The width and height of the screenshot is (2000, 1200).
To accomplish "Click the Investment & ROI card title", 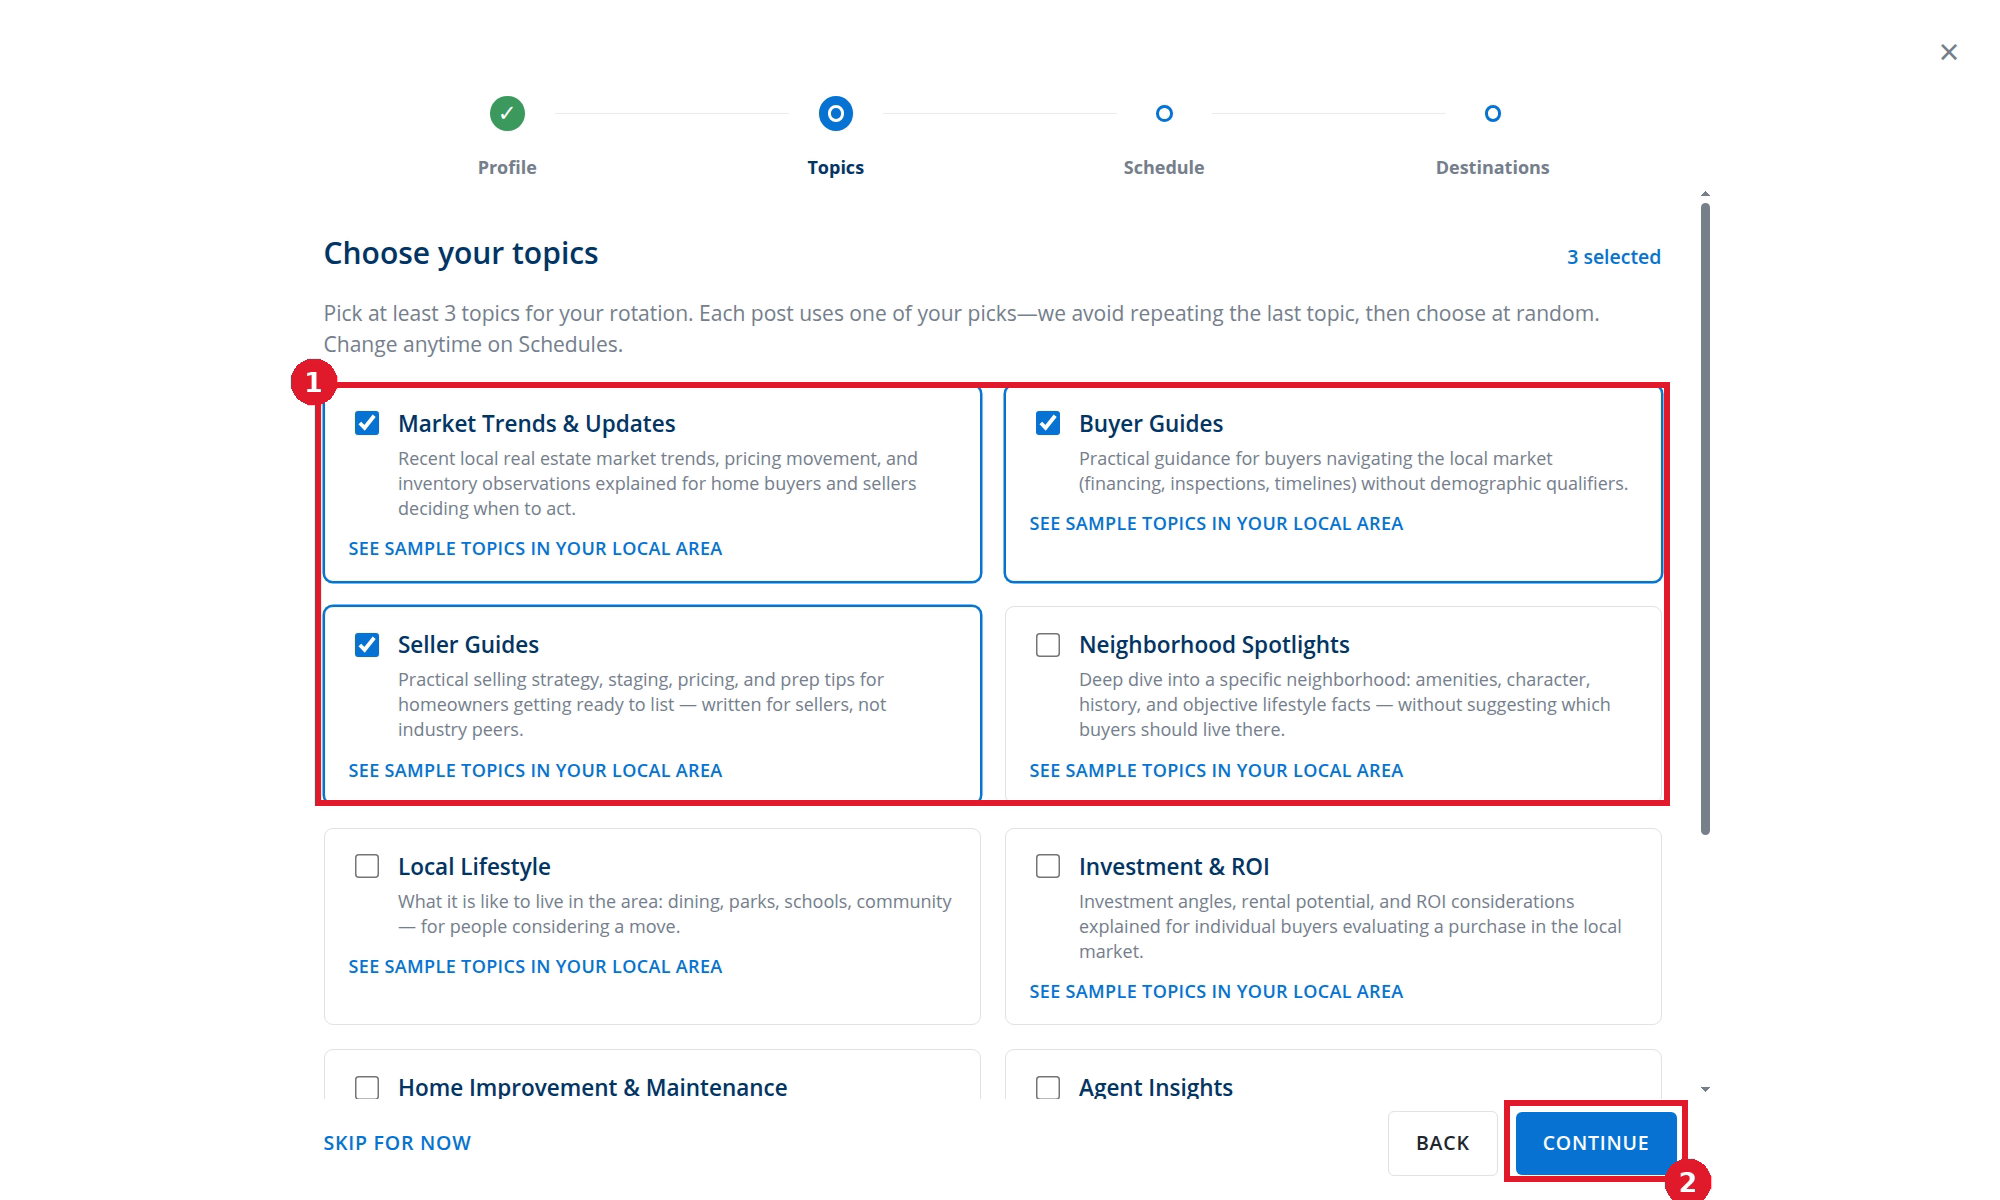I will (1174, 866).
